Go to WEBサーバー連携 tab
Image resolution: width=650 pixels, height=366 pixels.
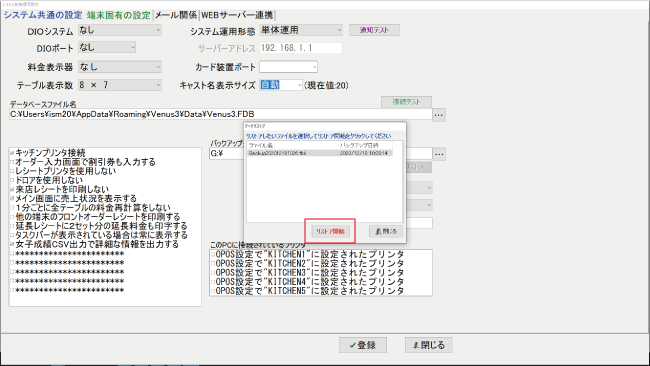coord(237,15)
